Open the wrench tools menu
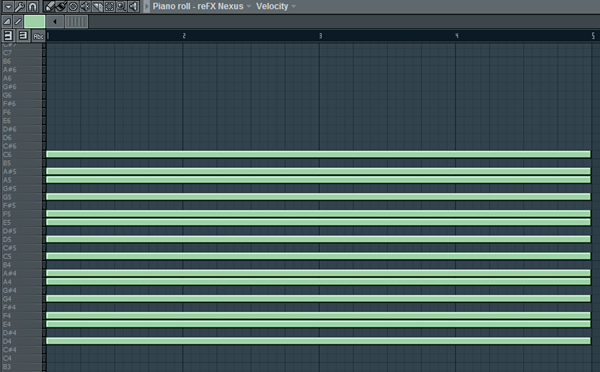 [20, 7]
